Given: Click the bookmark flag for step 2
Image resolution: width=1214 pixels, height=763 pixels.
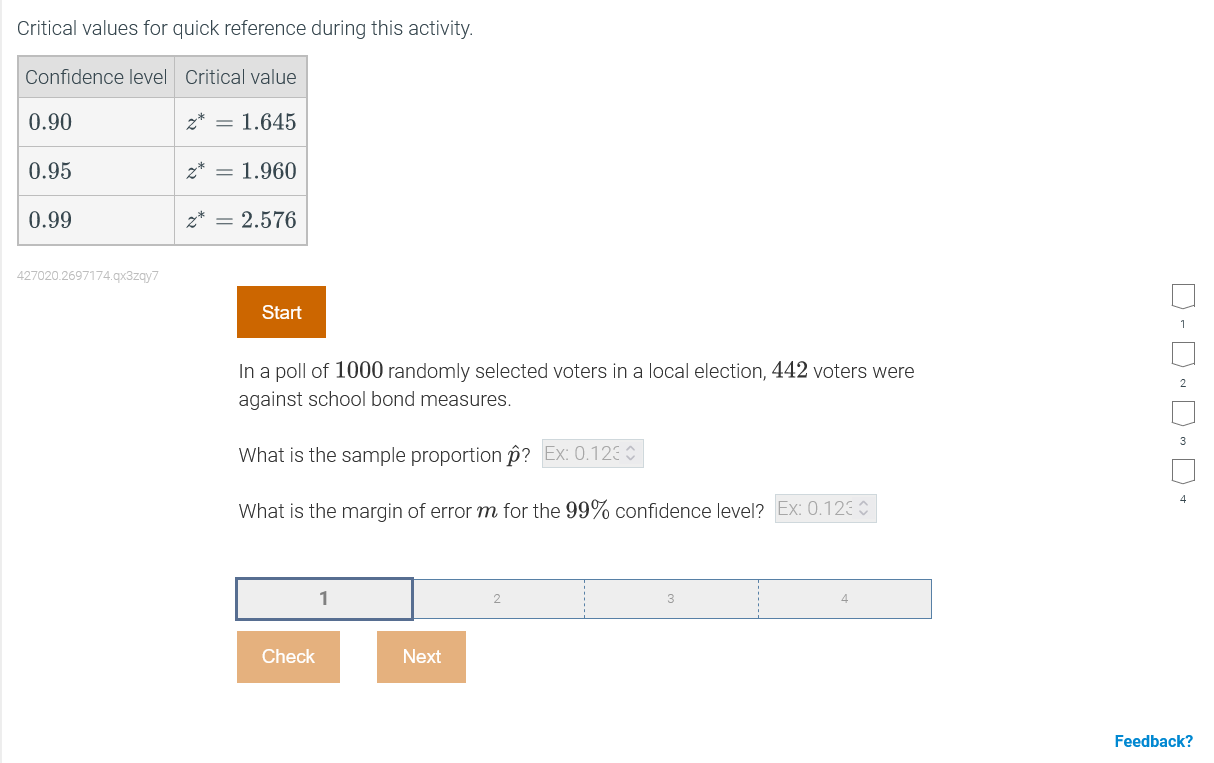Looking at the screenshot, I should (1182, 354).
